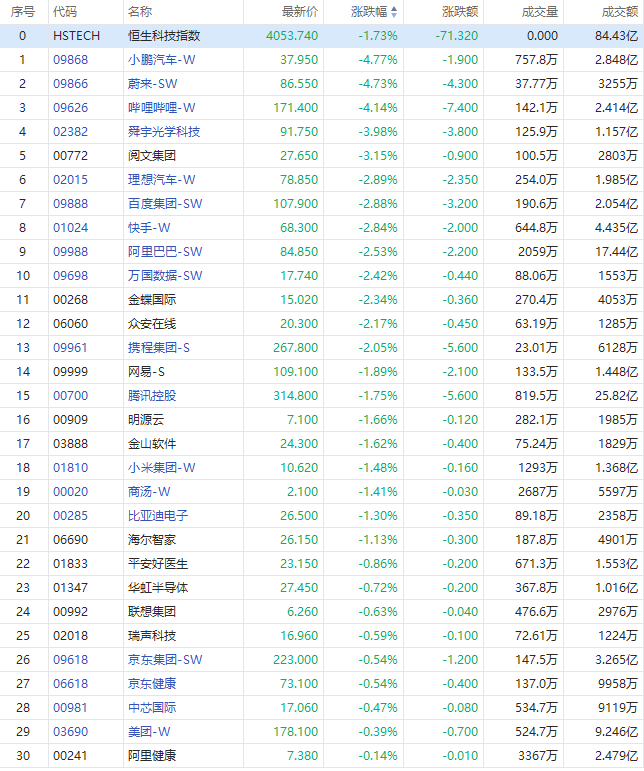Select the 联想集团 row name
This screenshot has height=771, width=644.
tap(152, 612)
